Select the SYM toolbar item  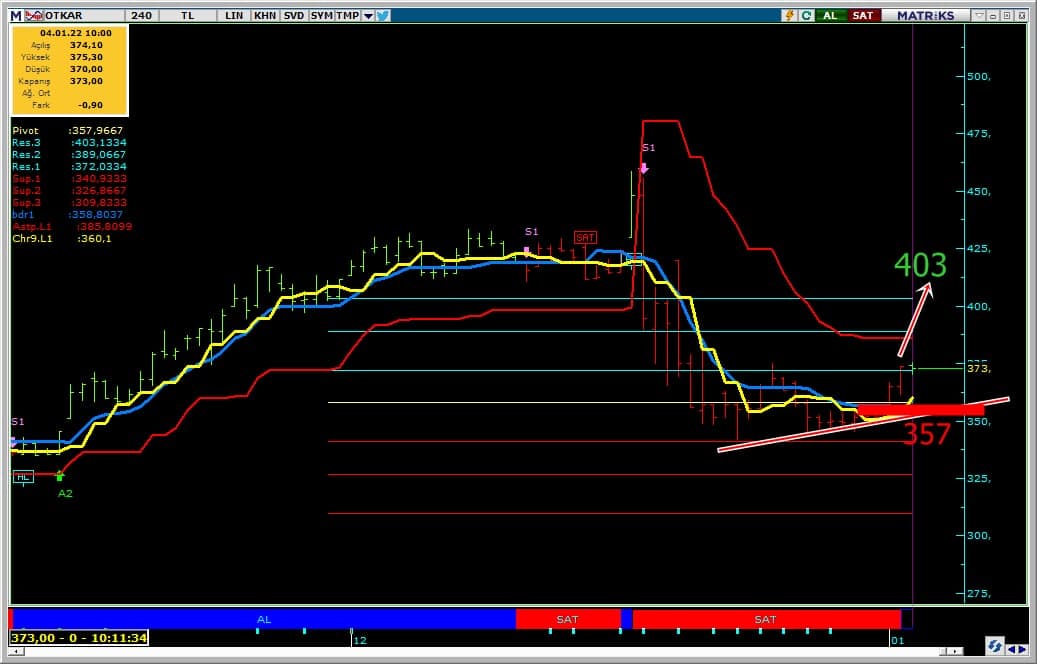tap(321, 15)
